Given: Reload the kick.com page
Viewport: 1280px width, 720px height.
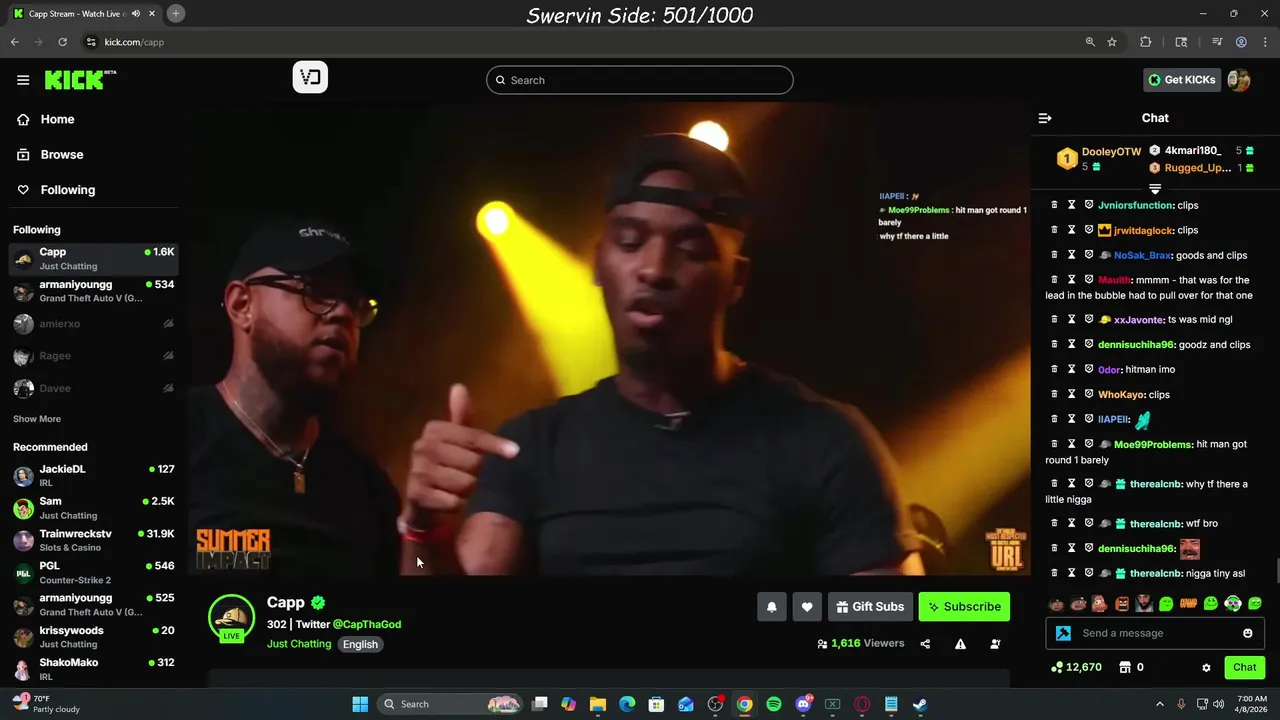Looking at the screenshot, I should 62,42.
